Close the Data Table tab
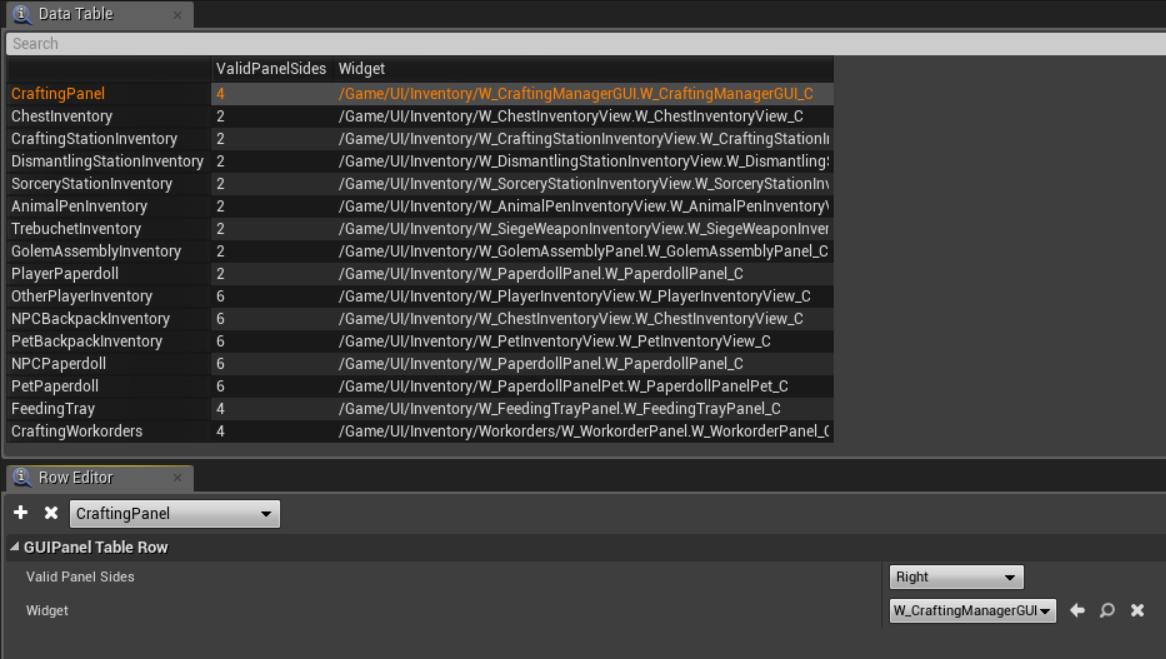The height and width of the screenshot is (659, 1166). coord(177,15)
